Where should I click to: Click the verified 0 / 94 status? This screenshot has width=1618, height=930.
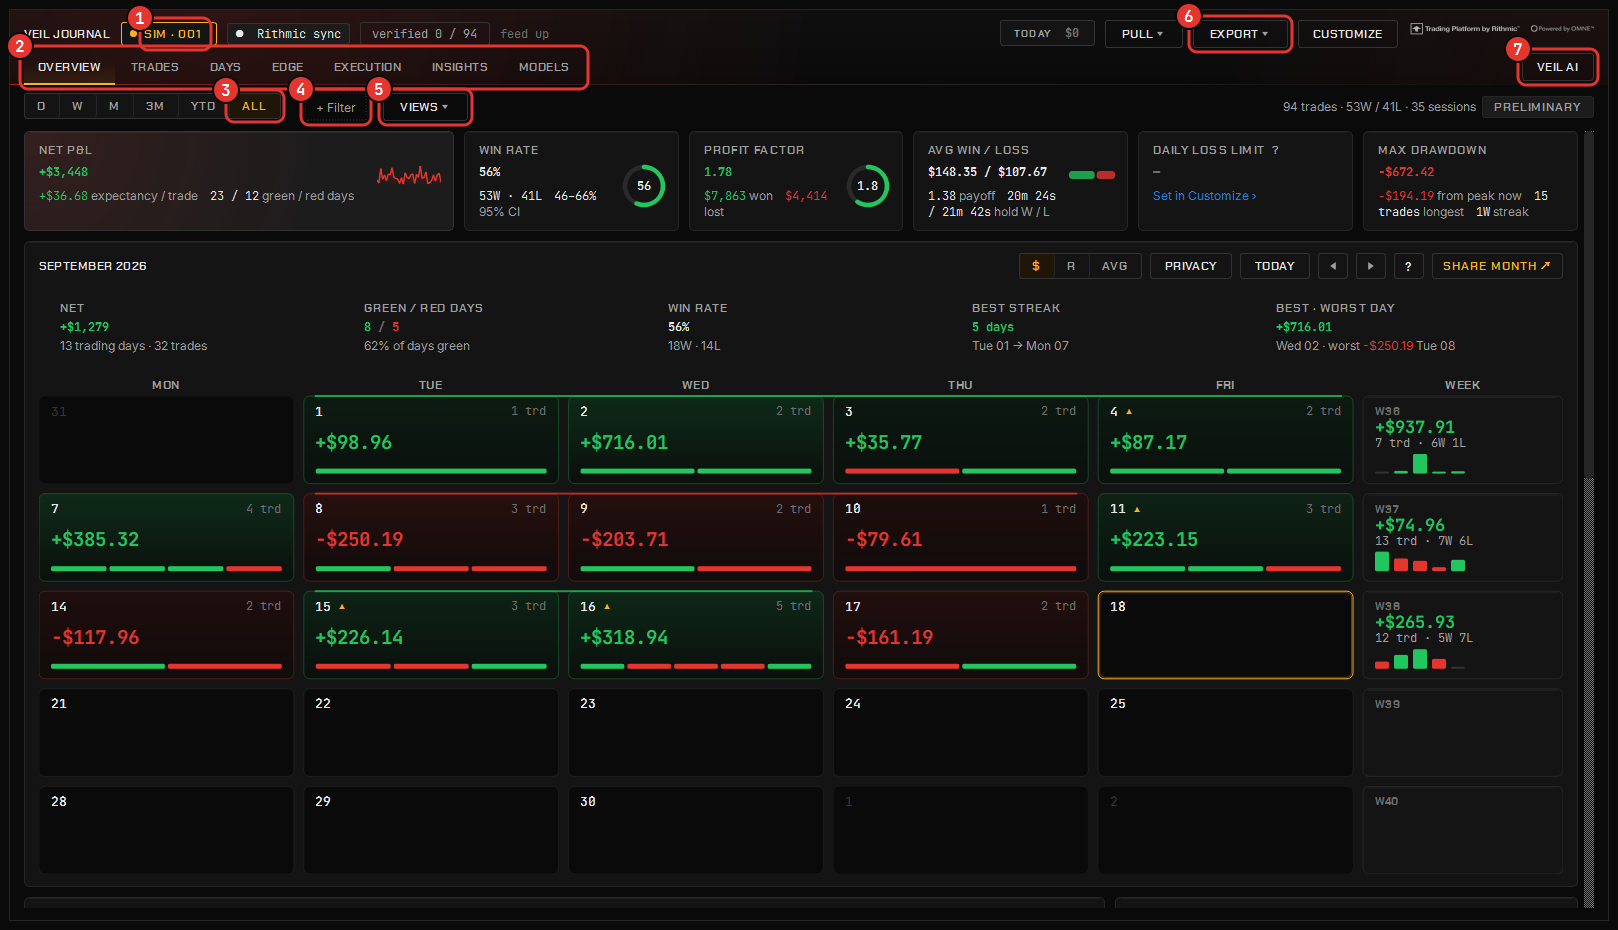click(x=424, y=34)
